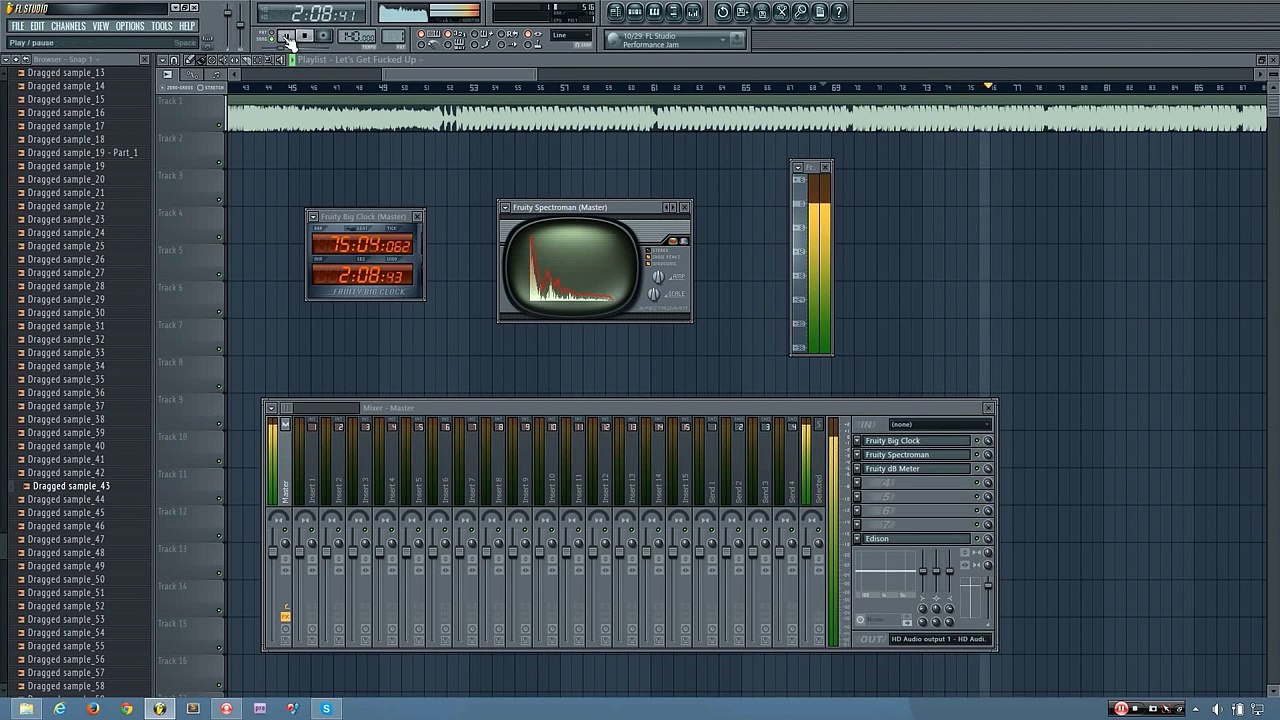
Task: Toggle the Fruity Spectroman slot enable LED
Action: (x=977, y=455)
